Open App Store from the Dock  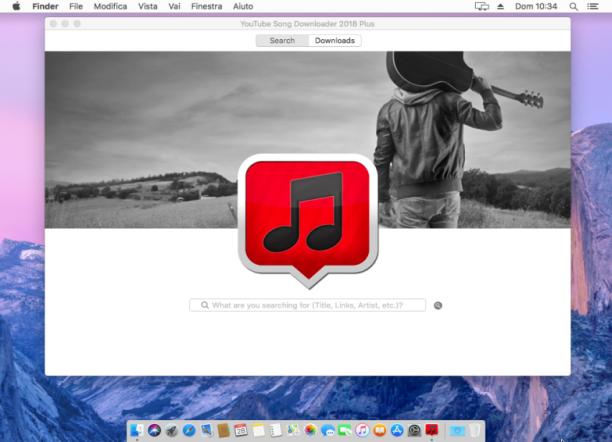tap(397, 430)
